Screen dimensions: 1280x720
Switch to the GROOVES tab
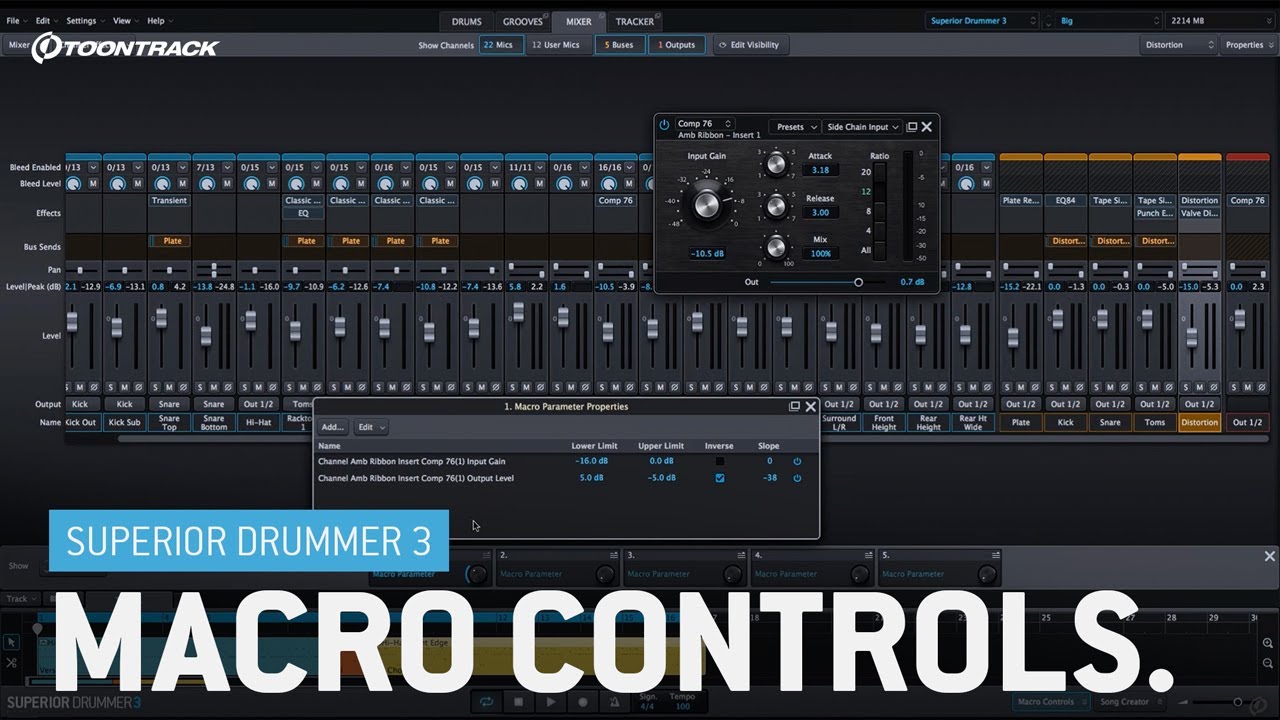click(522, 21)
